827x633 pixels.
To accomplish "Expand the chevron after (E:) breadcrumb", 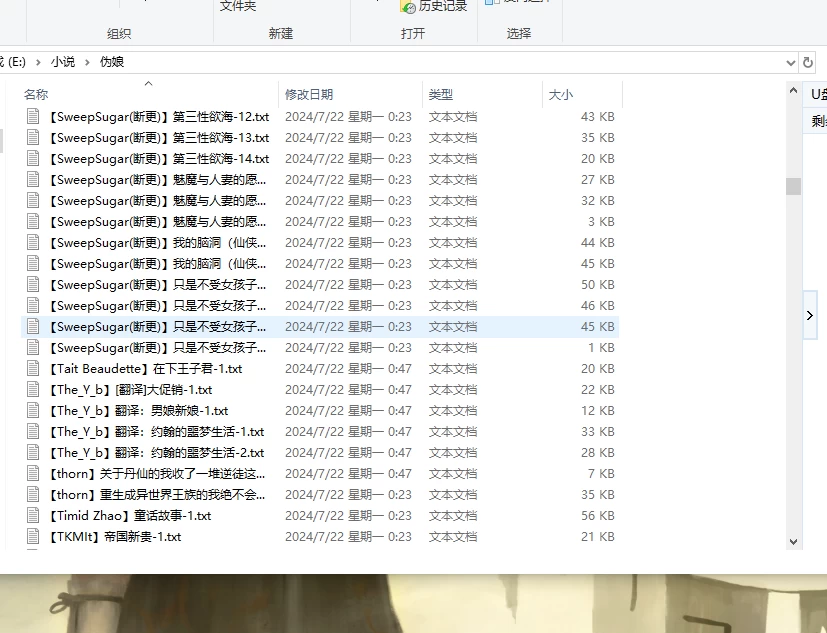I will coord(38,62).
